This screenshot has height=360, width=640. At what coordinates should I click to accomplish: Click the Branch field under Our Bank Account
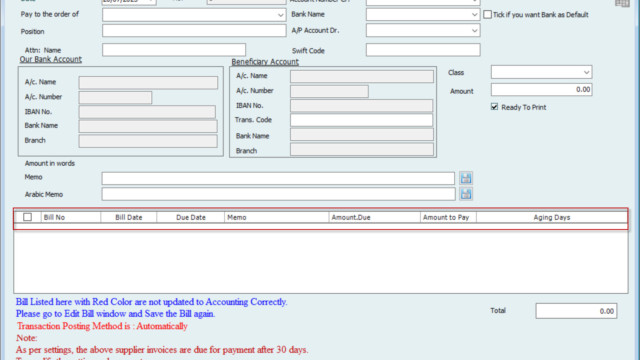pos(148,141)
